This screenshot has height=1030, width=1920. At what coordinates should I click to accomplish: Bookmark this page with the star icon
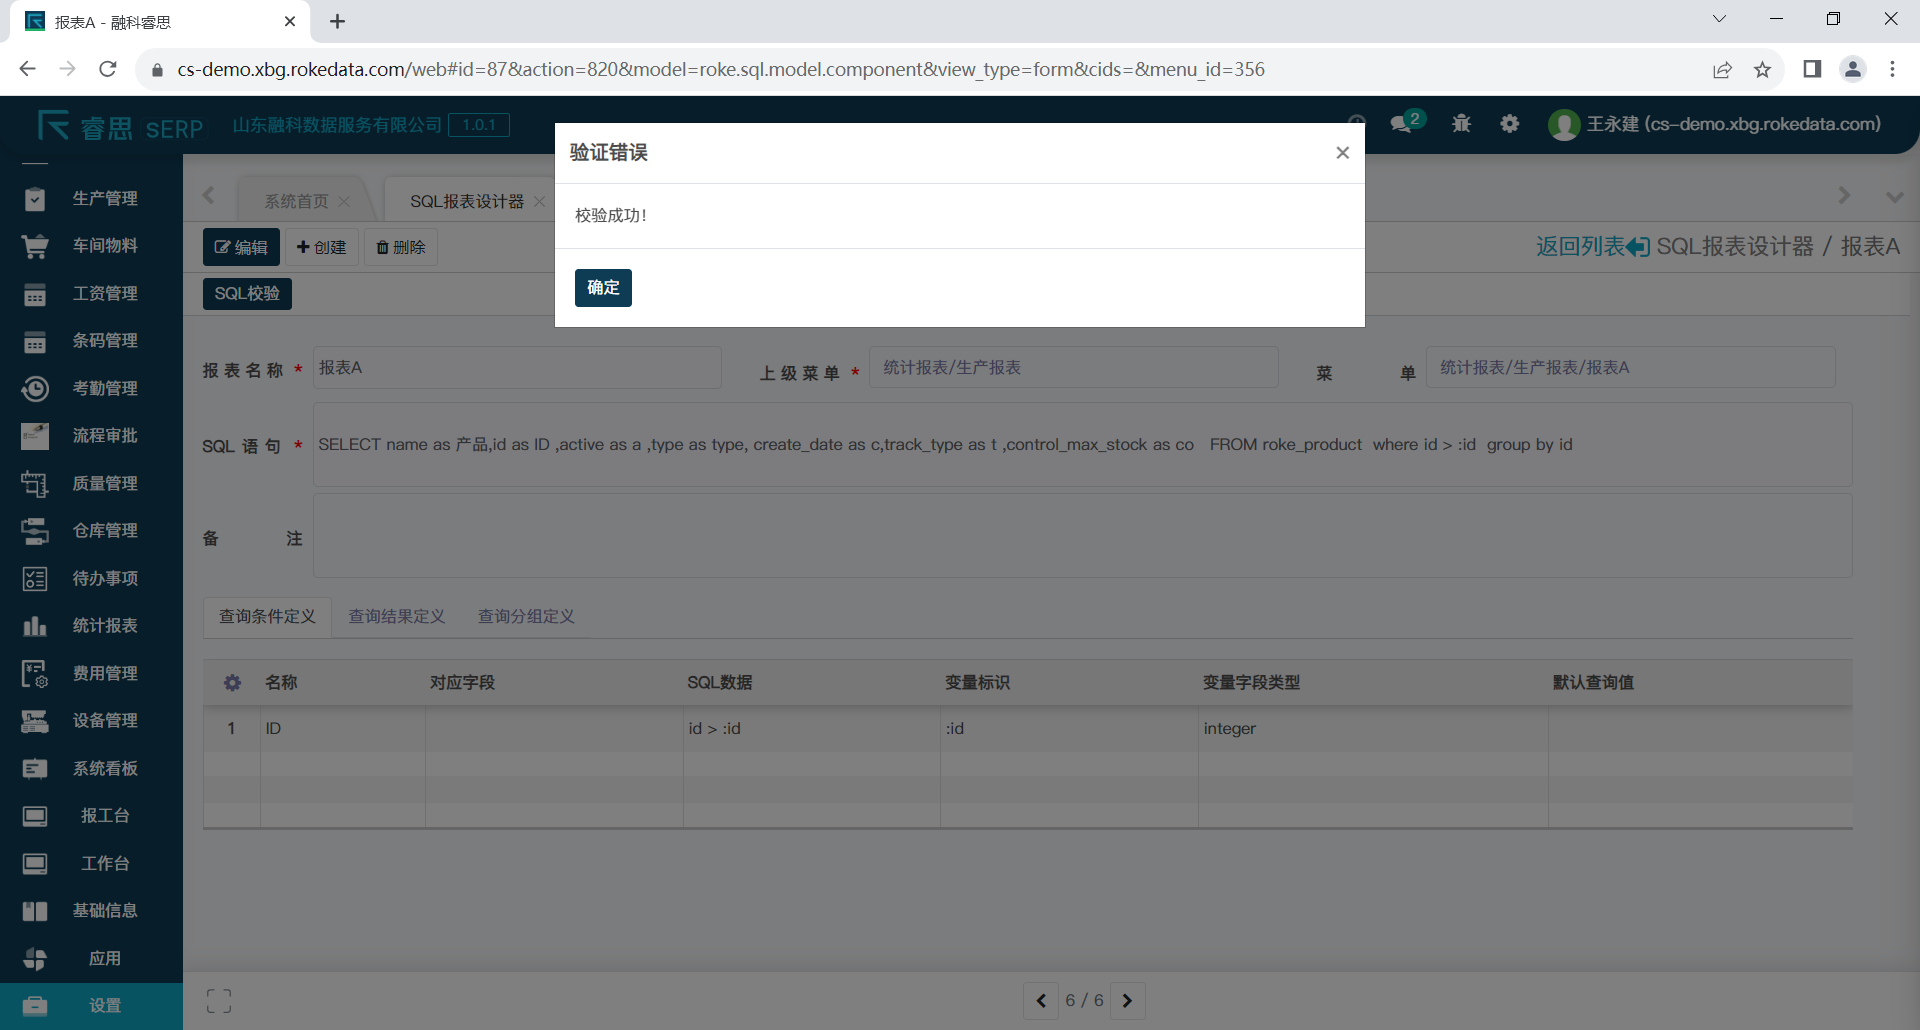pyautogui.click(x=1762, y=70)
